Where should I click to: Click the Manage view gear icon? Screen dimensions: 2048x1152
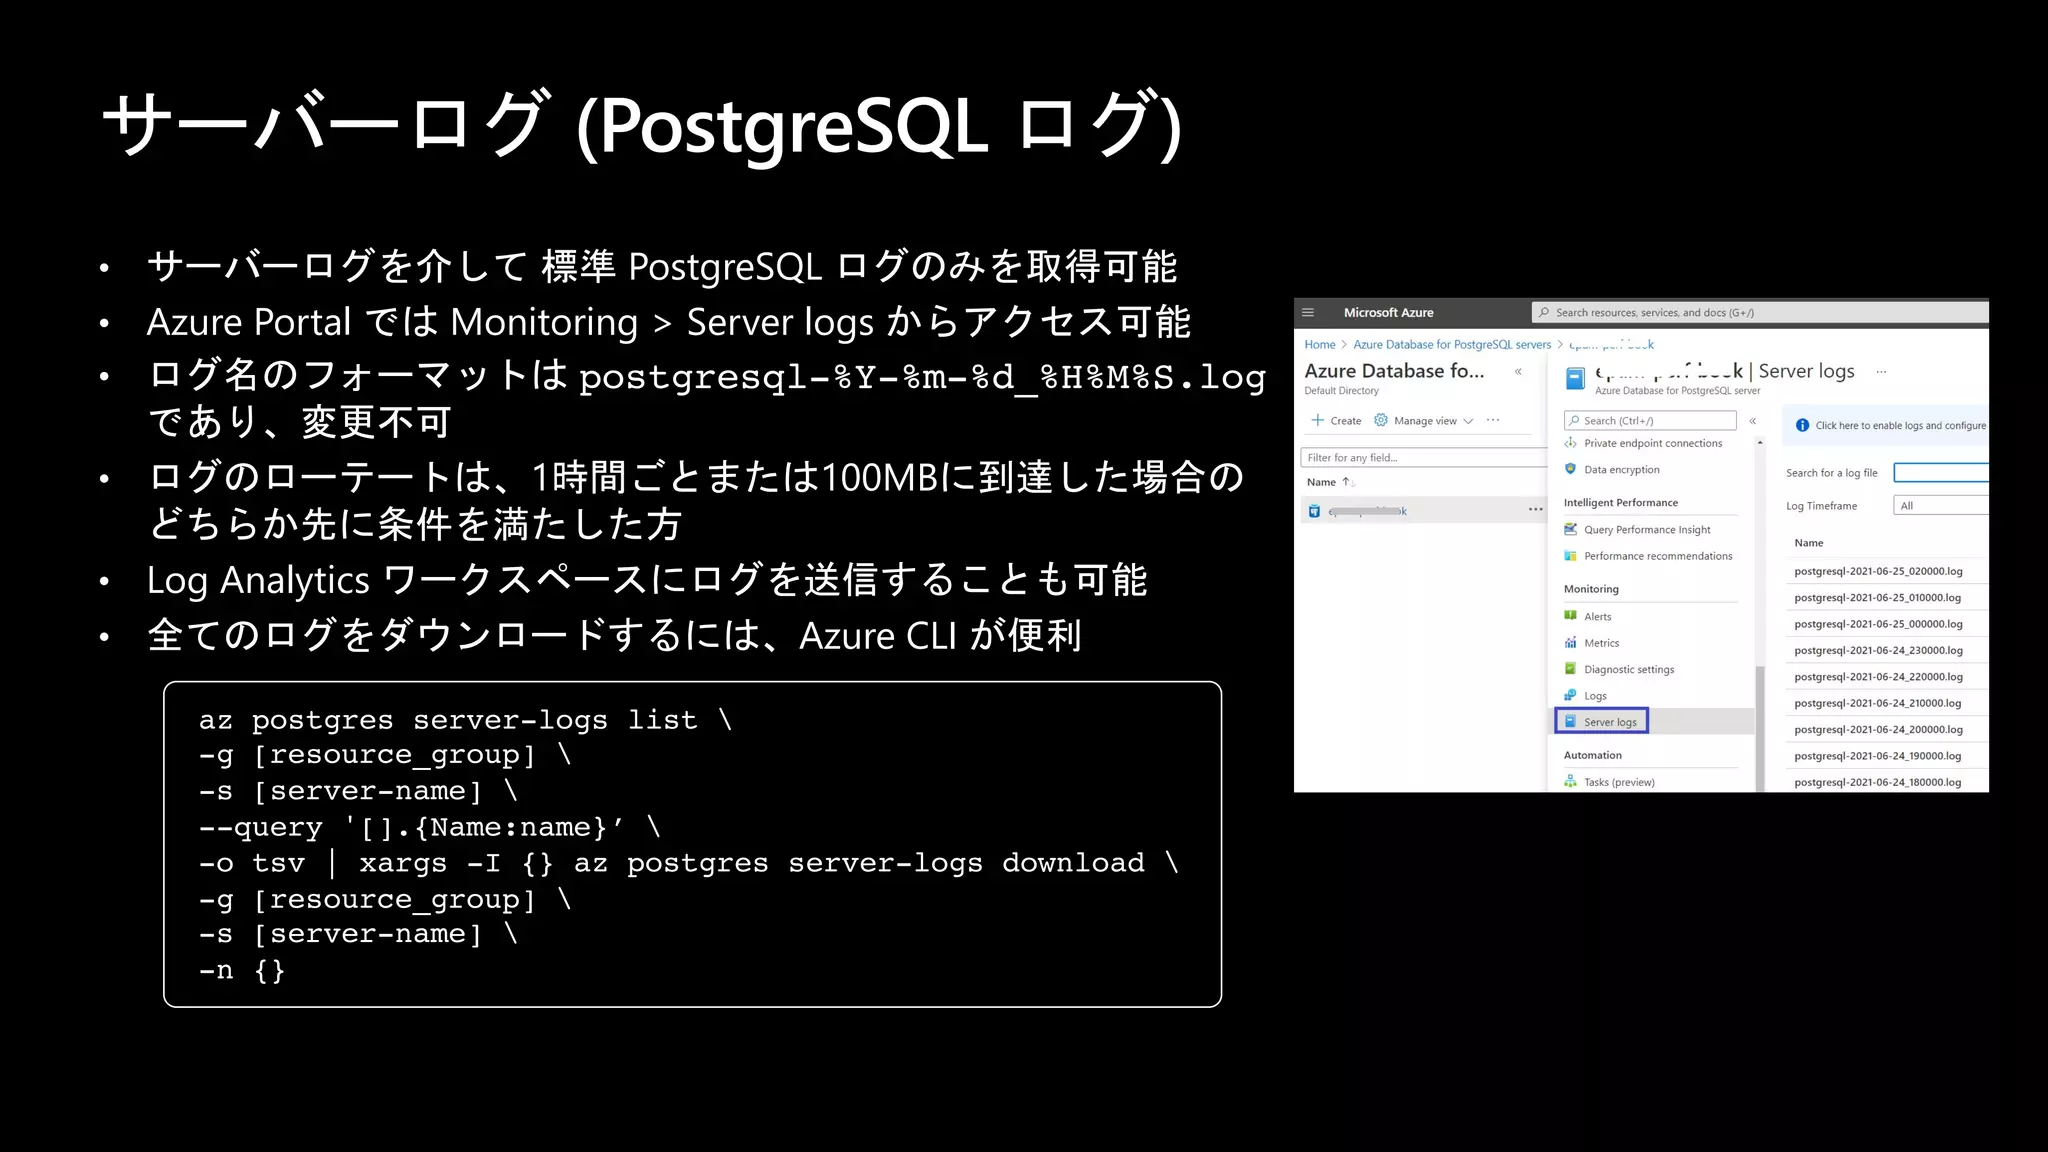tap(1381, 420)
